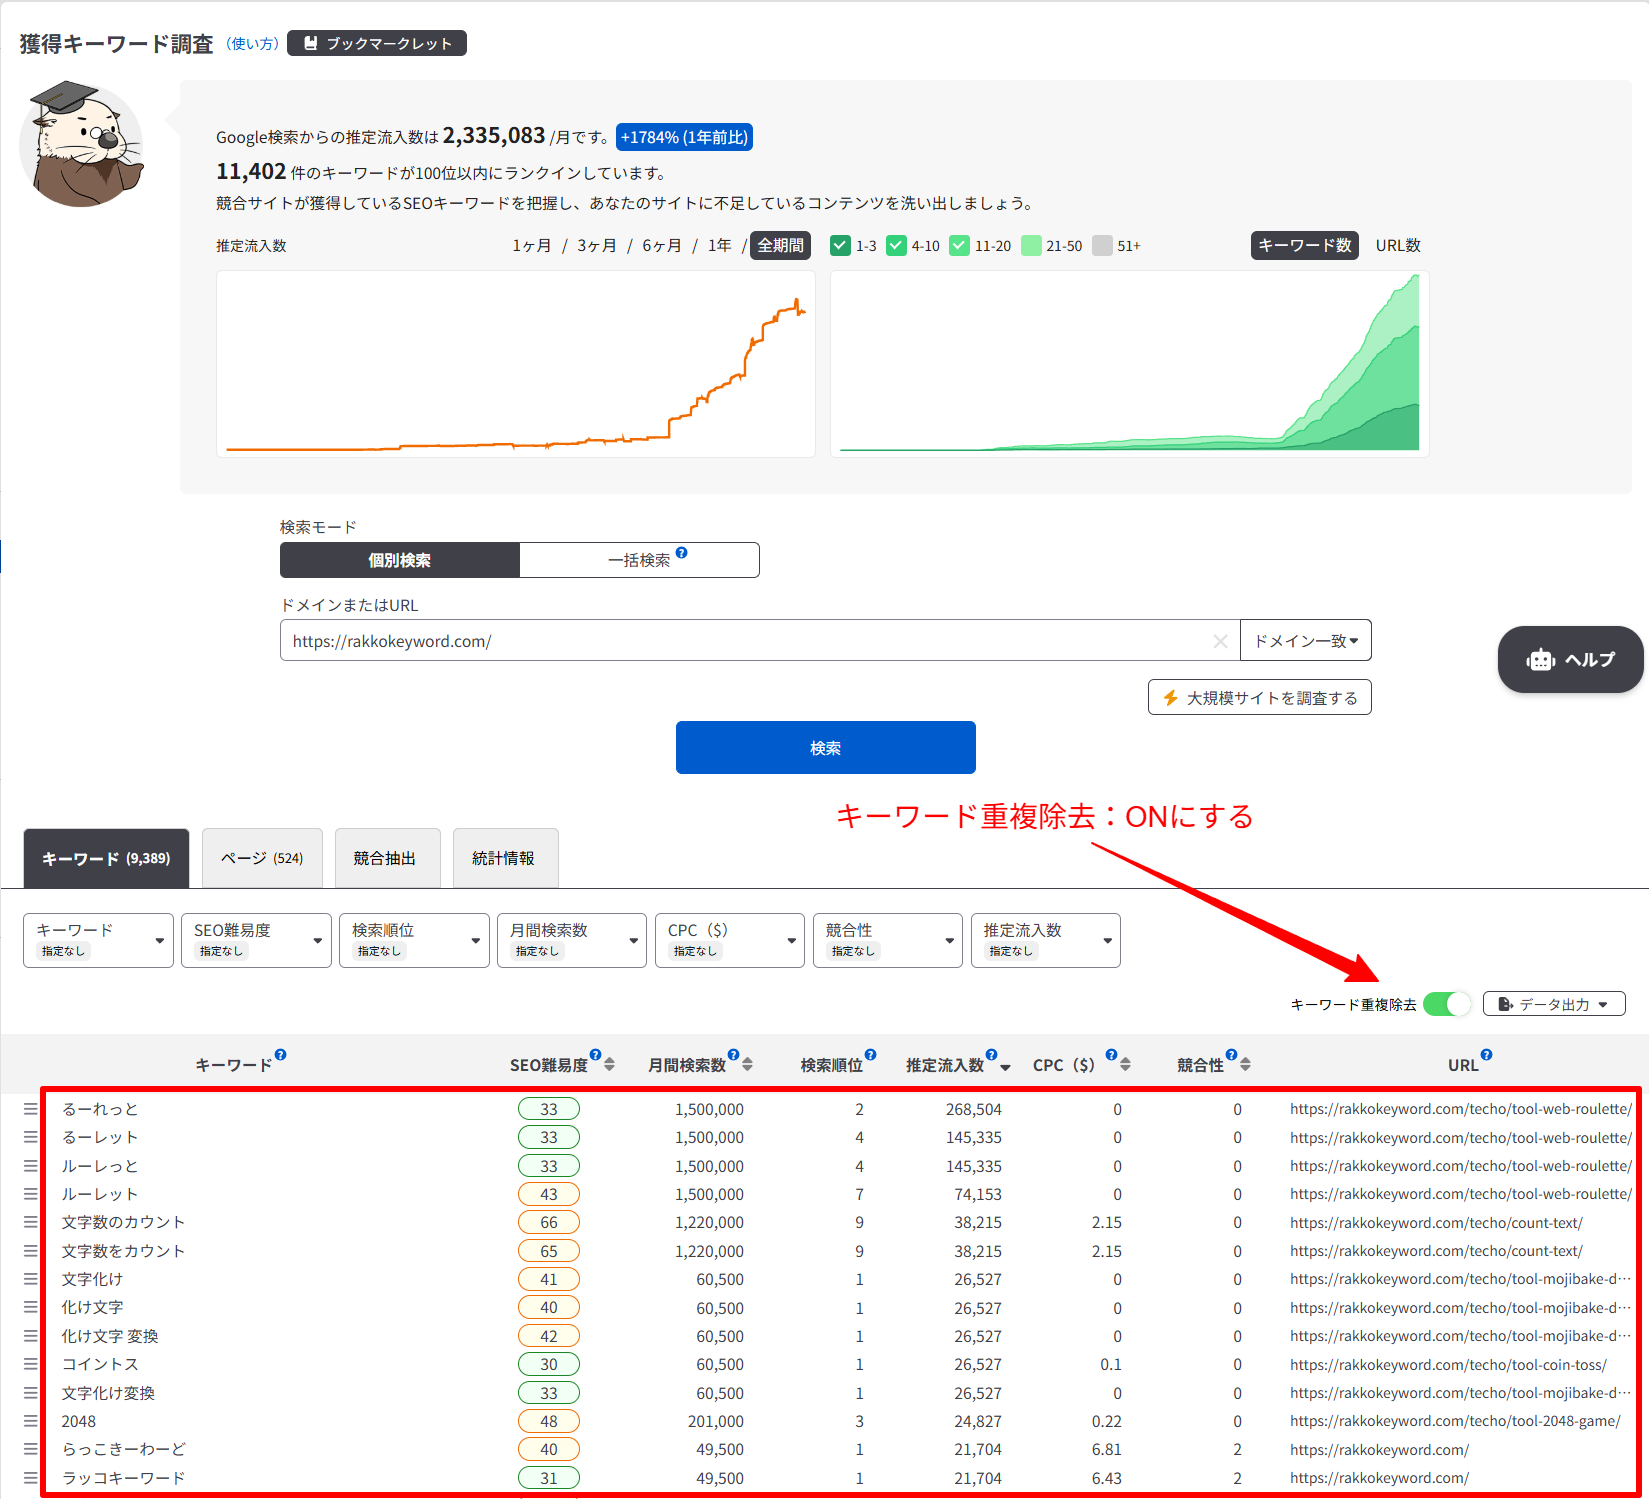
Task: Click the sort arrow on the 推定流入数 column
Action: (x=1005, y=1067)
